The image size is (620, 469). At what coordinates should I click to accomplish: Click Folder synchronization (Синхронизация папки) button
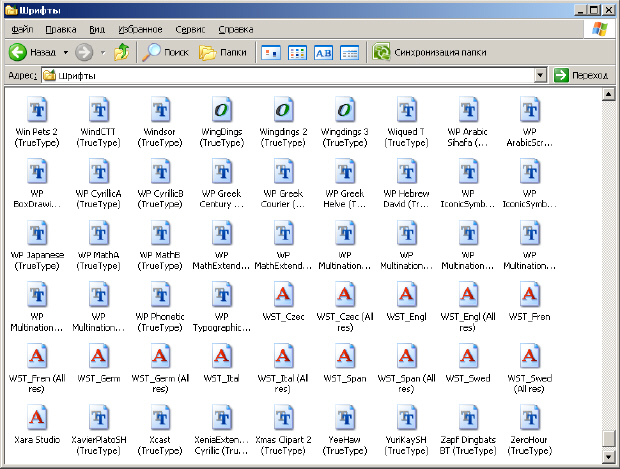429,52
